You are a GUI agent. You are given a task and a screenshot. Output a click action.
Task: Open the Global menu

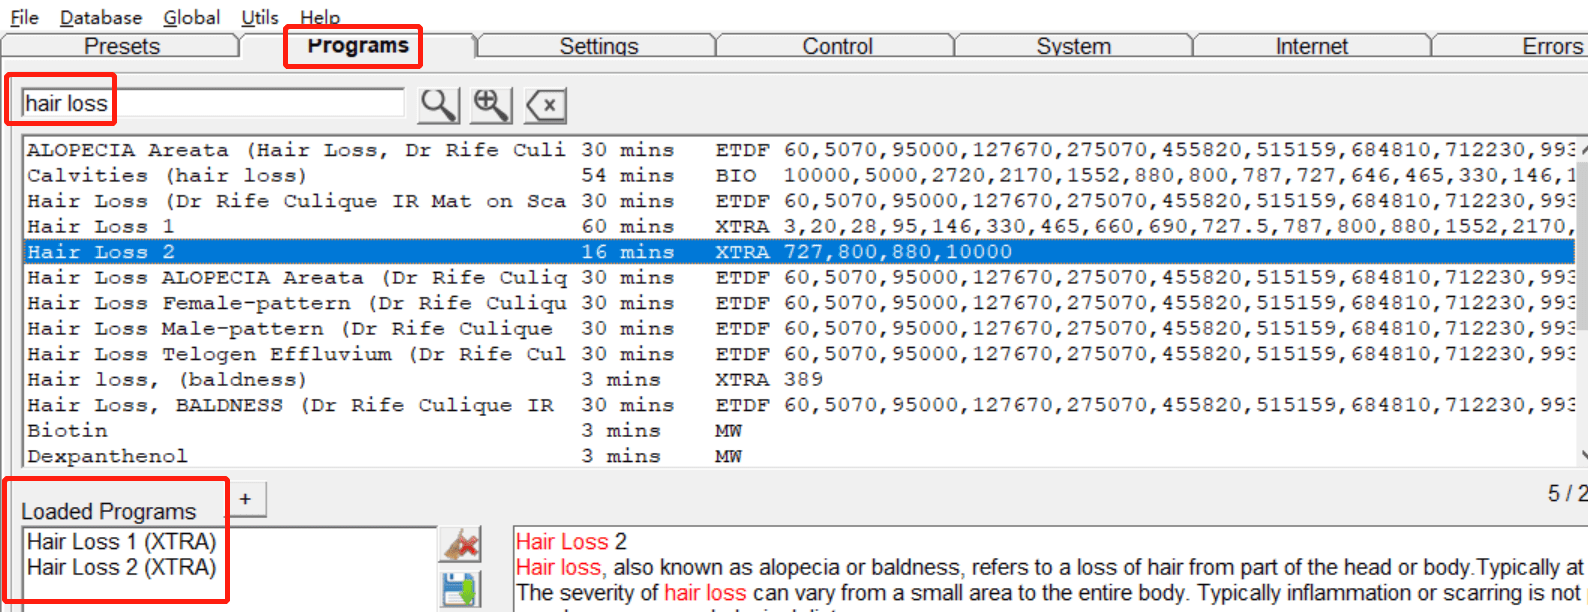(x=191, y=18)
